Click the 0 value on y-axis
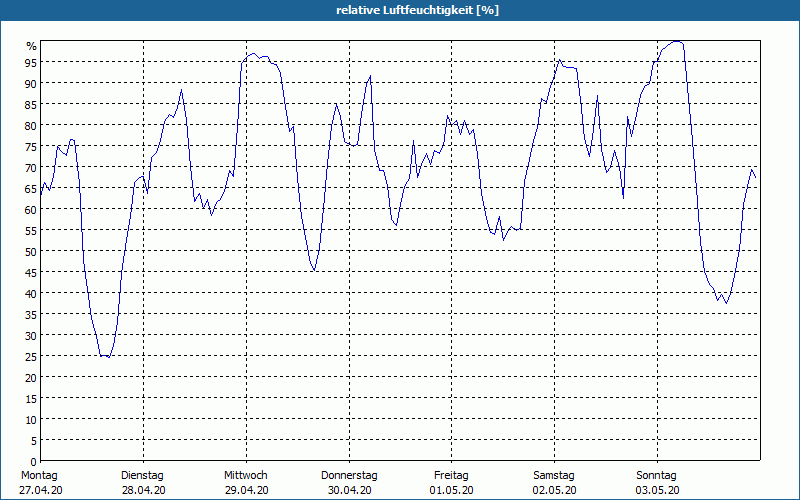The height and width of the screenshot is (500, 800). click(x=34, y=462)
